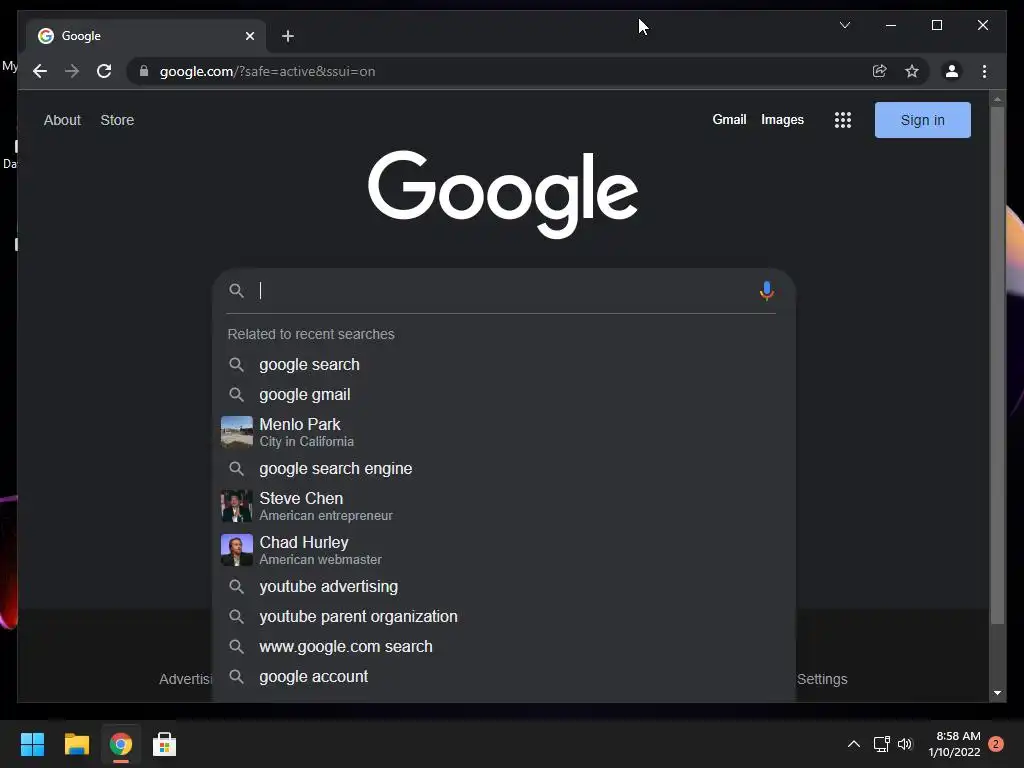Click the Steve Chen thumbnail photo

click(236, 505)
